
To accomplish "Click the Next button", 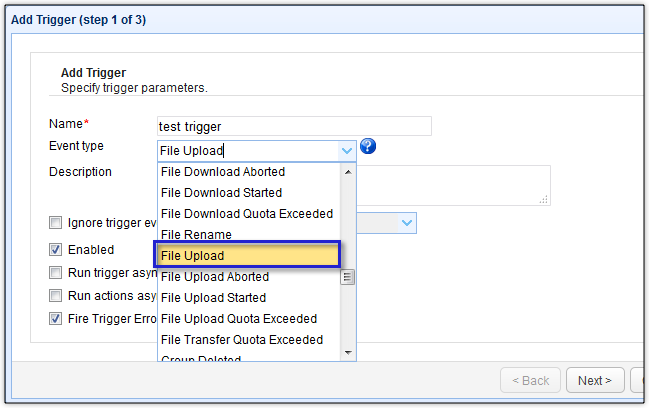I will pos(595,381).
